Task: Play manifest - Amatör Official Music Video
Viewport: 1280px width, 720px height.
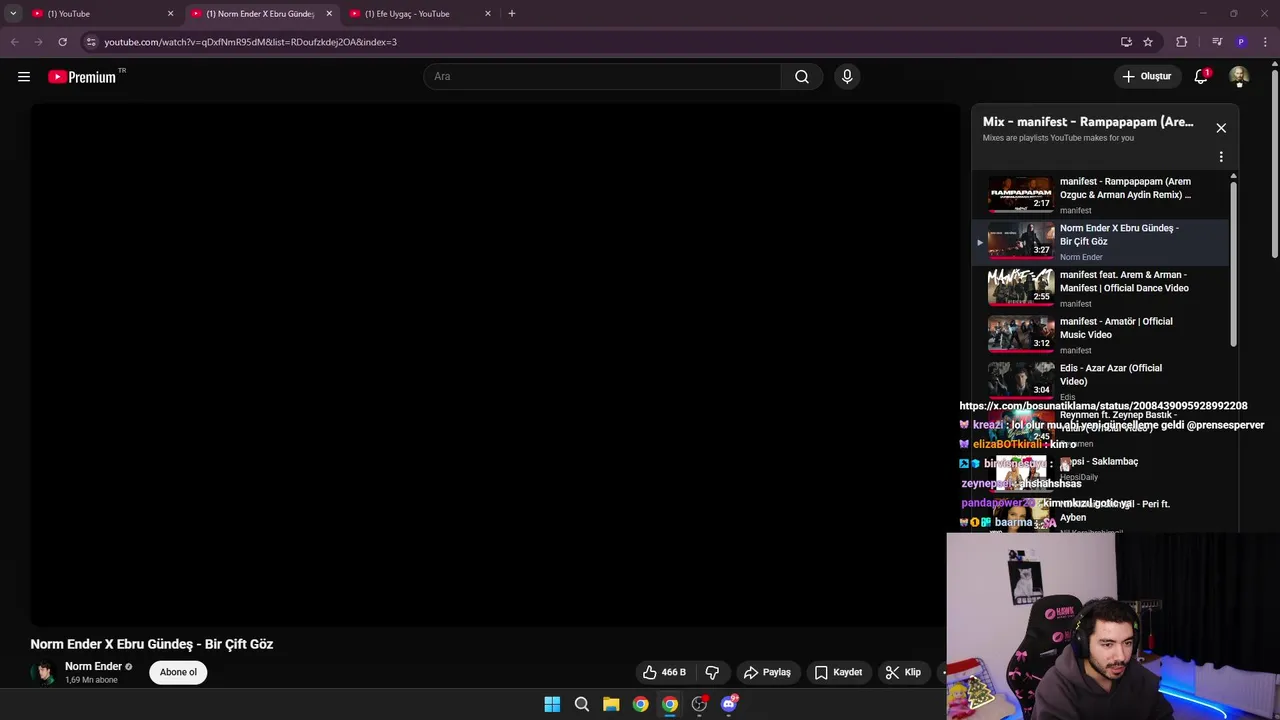Action: (x=1100, y=335)
